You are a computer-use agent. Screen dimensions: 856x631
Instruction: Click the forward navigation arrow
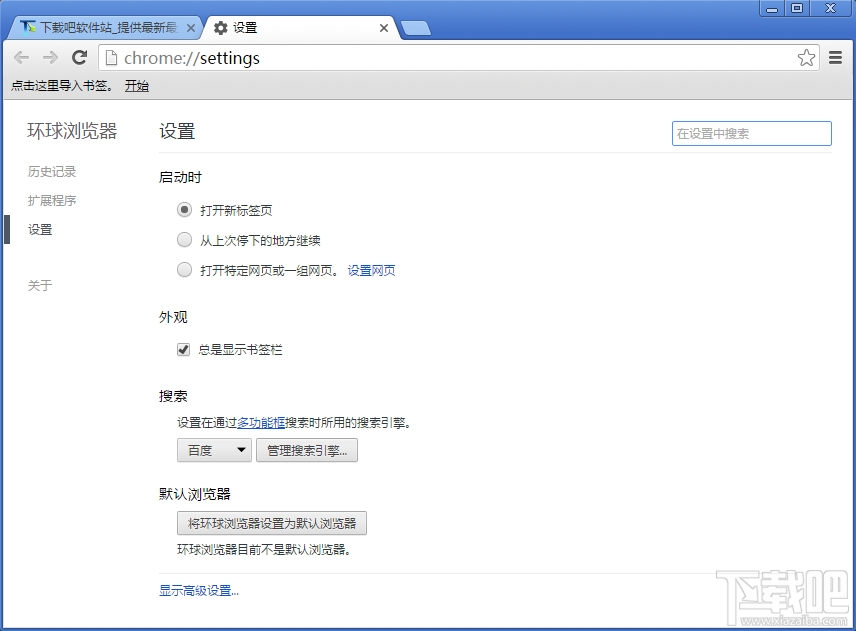[50, 57]
